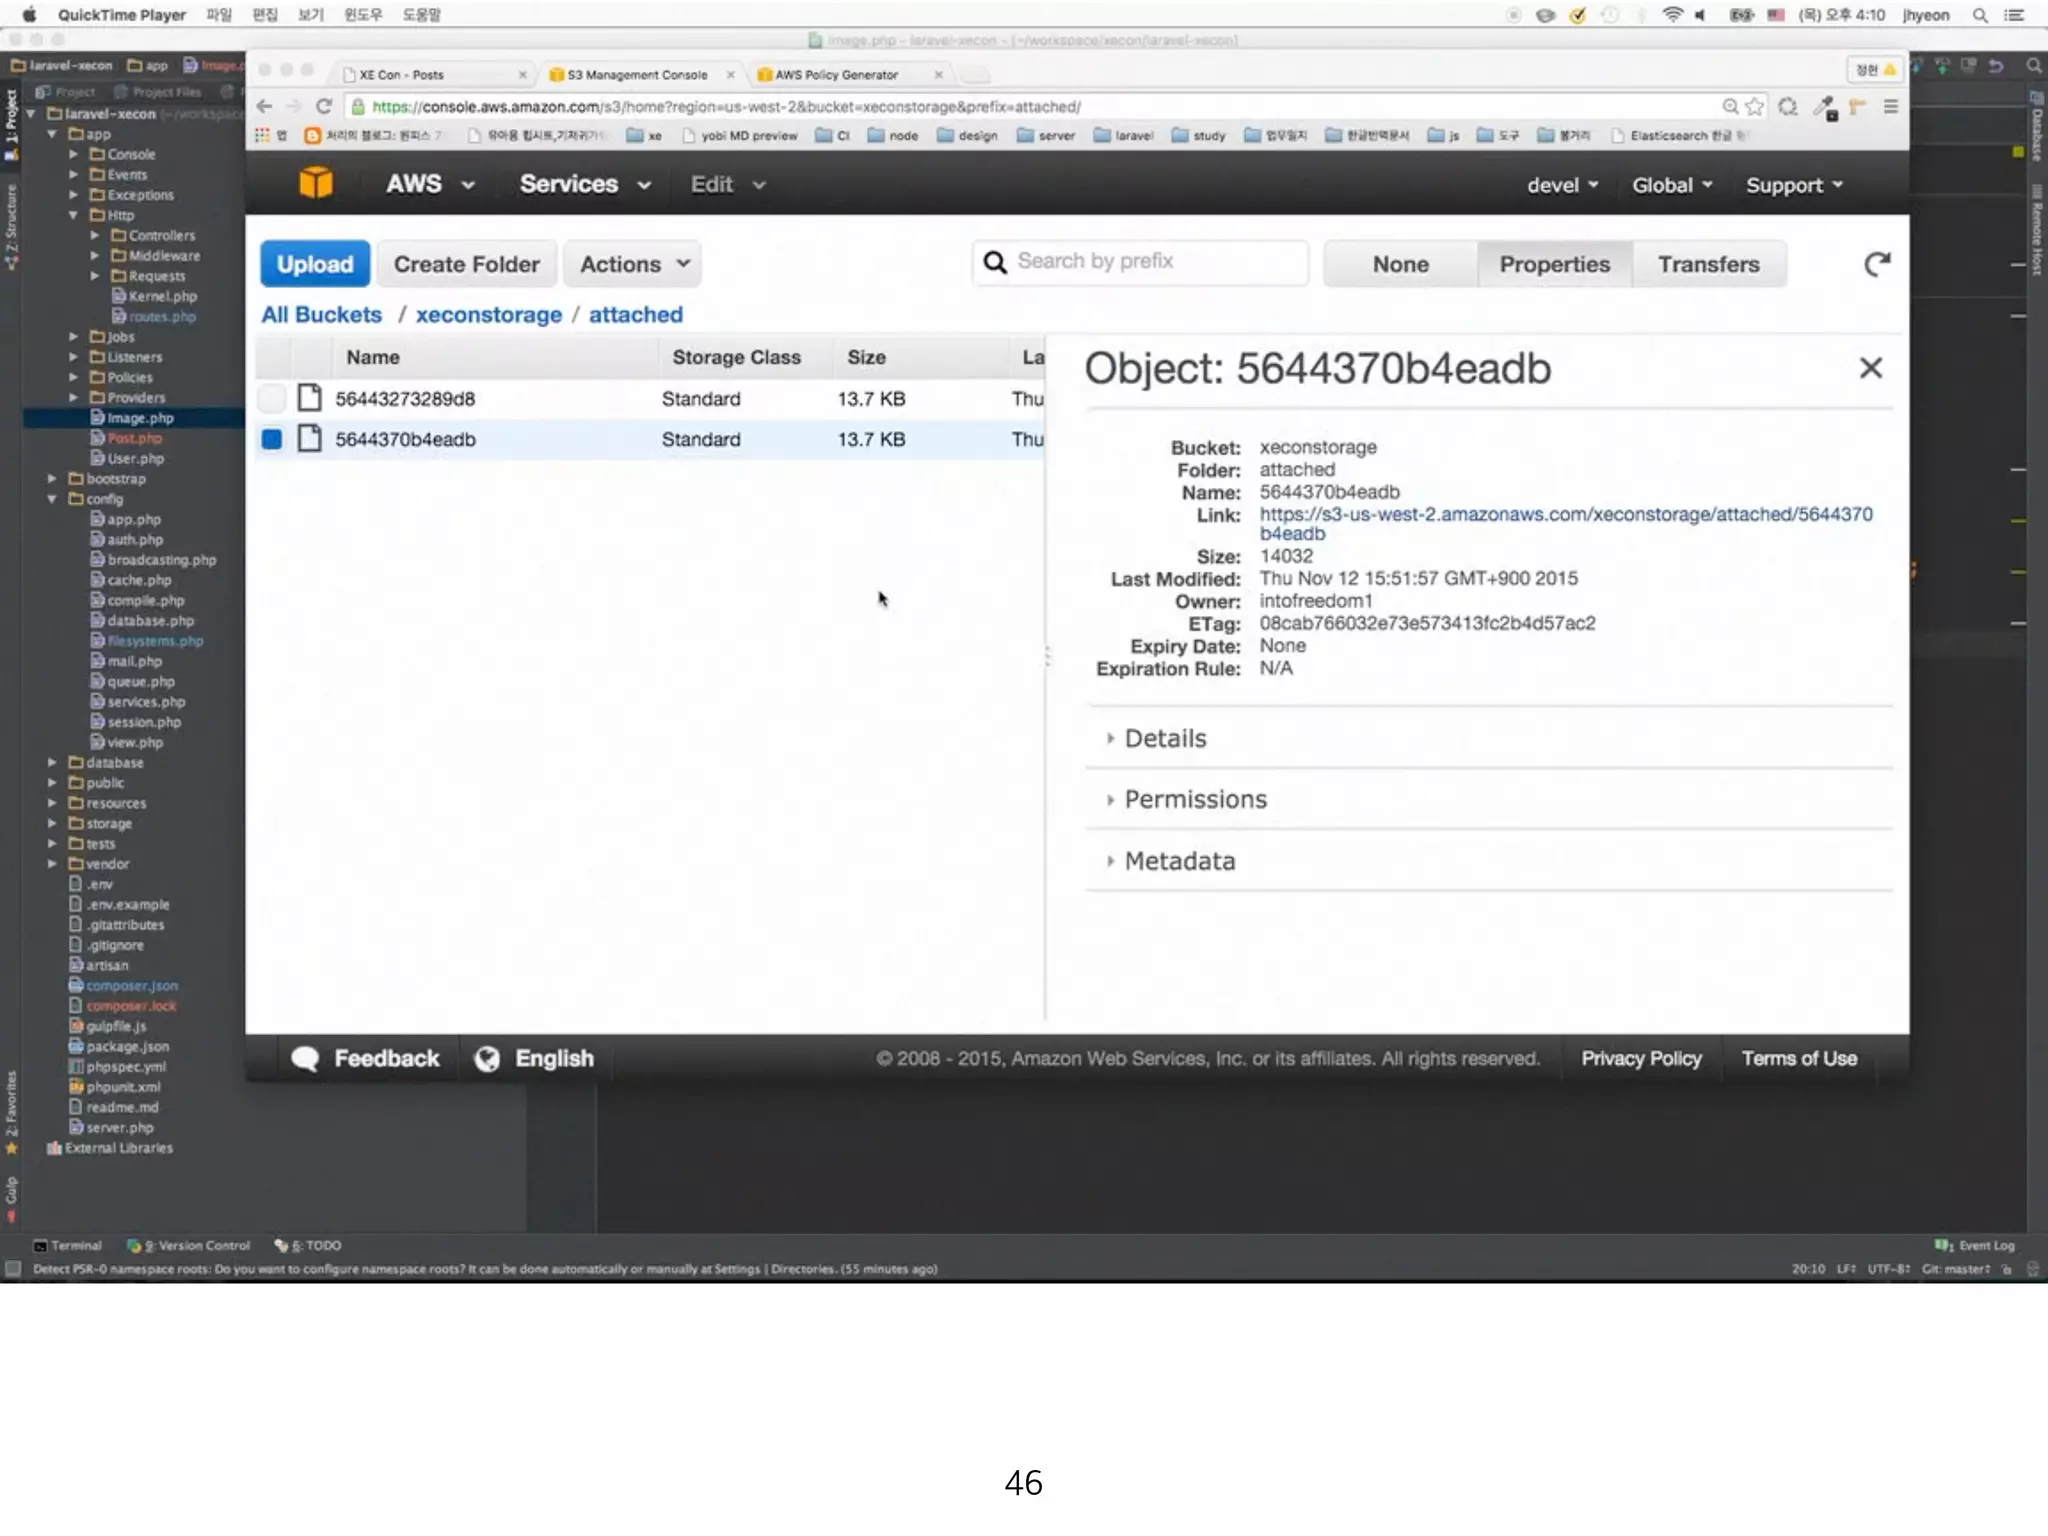
Task: Expand the Permissions section
Action: (x=1195, y=800)
